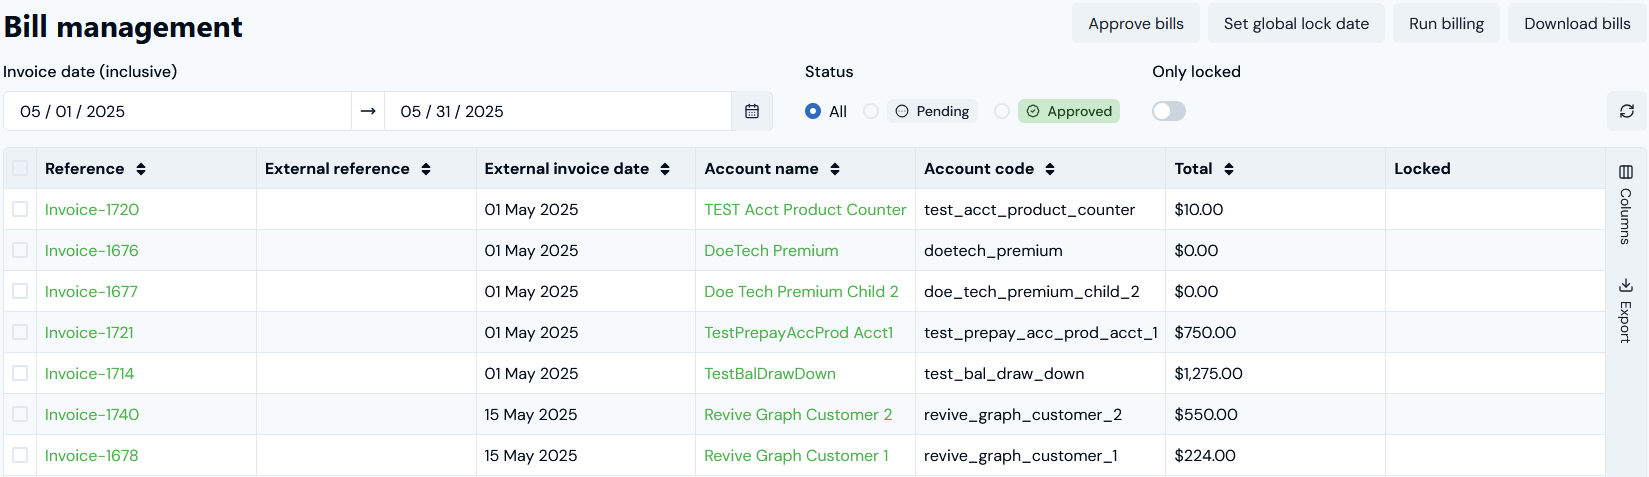Open the Invoice-1714 reference link

(89, 374)
